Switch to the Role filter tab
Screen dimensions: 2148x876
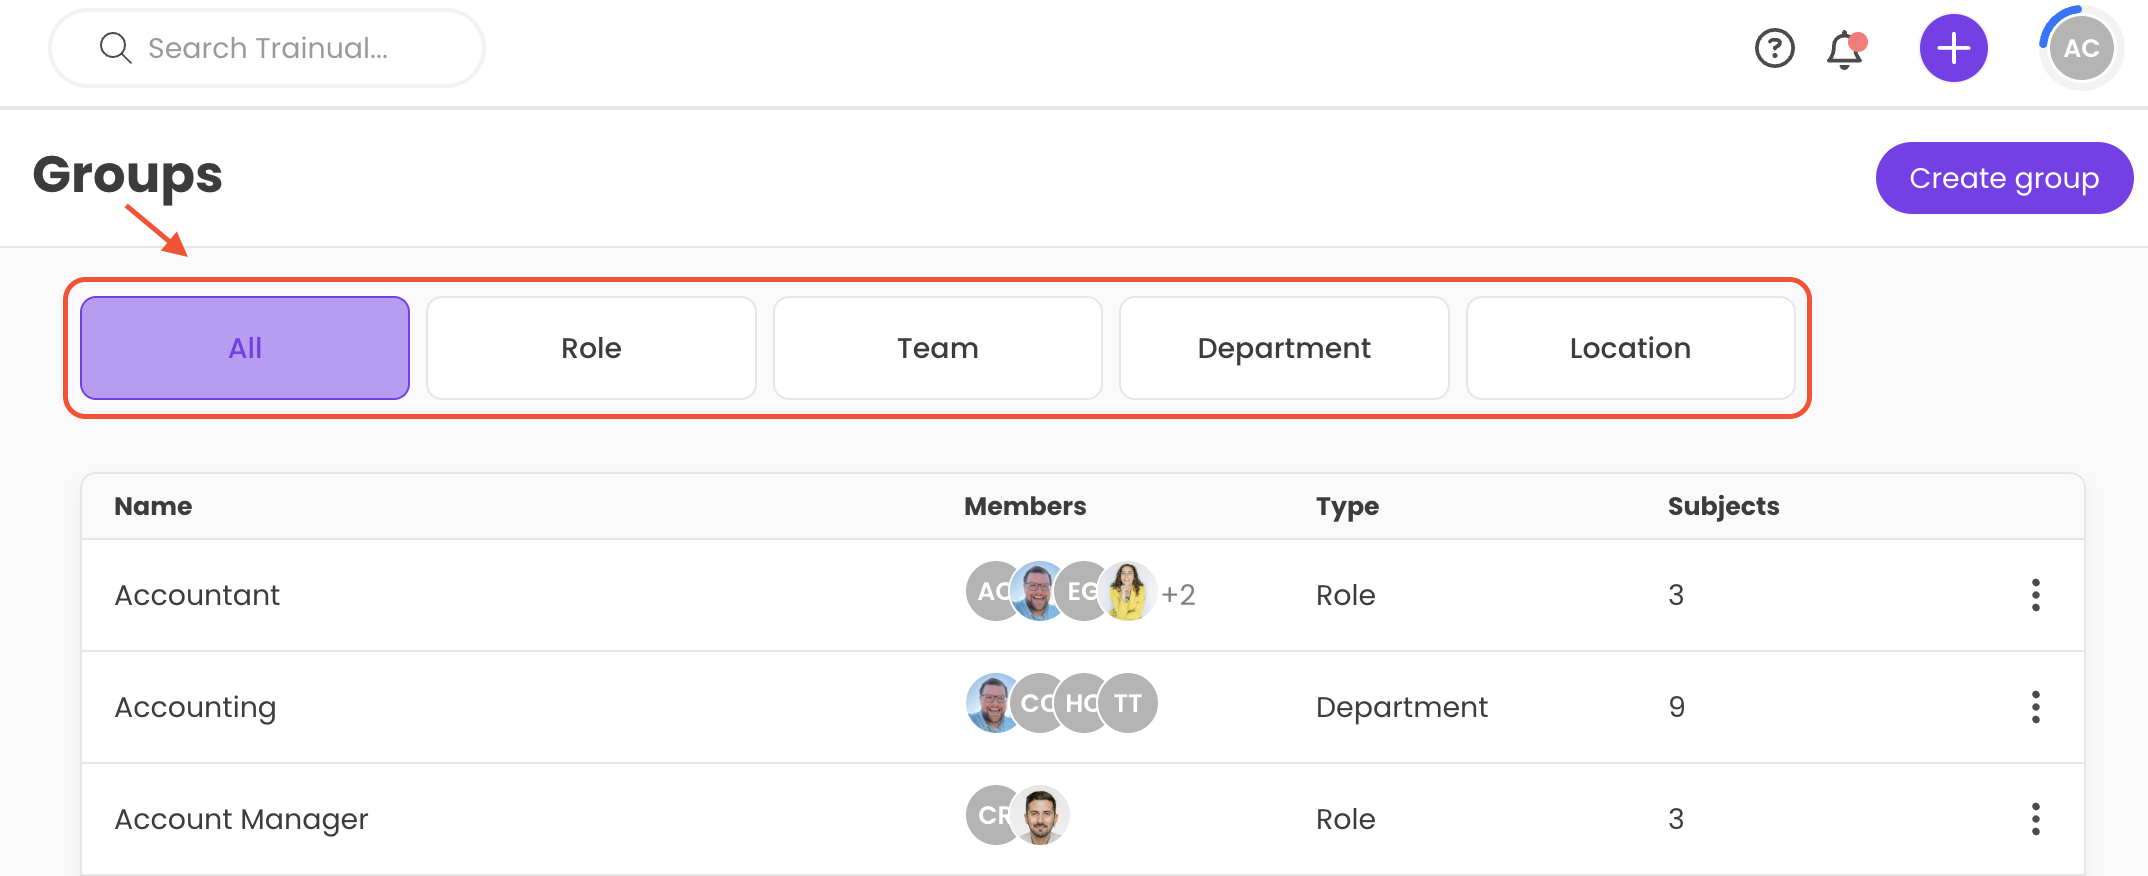(x=591, y=348)
